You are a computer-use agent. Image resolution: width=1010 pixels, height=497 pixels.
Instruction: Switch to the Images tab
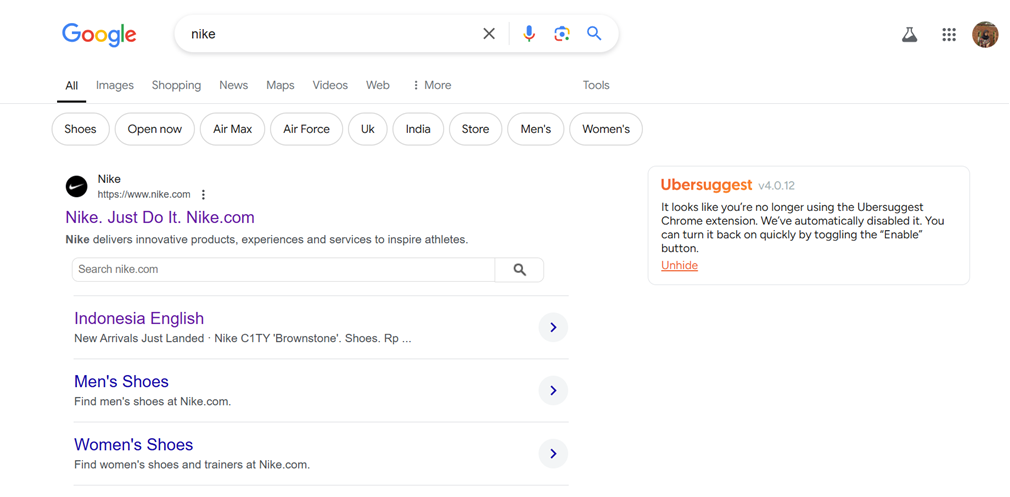[x=115, y=85]
